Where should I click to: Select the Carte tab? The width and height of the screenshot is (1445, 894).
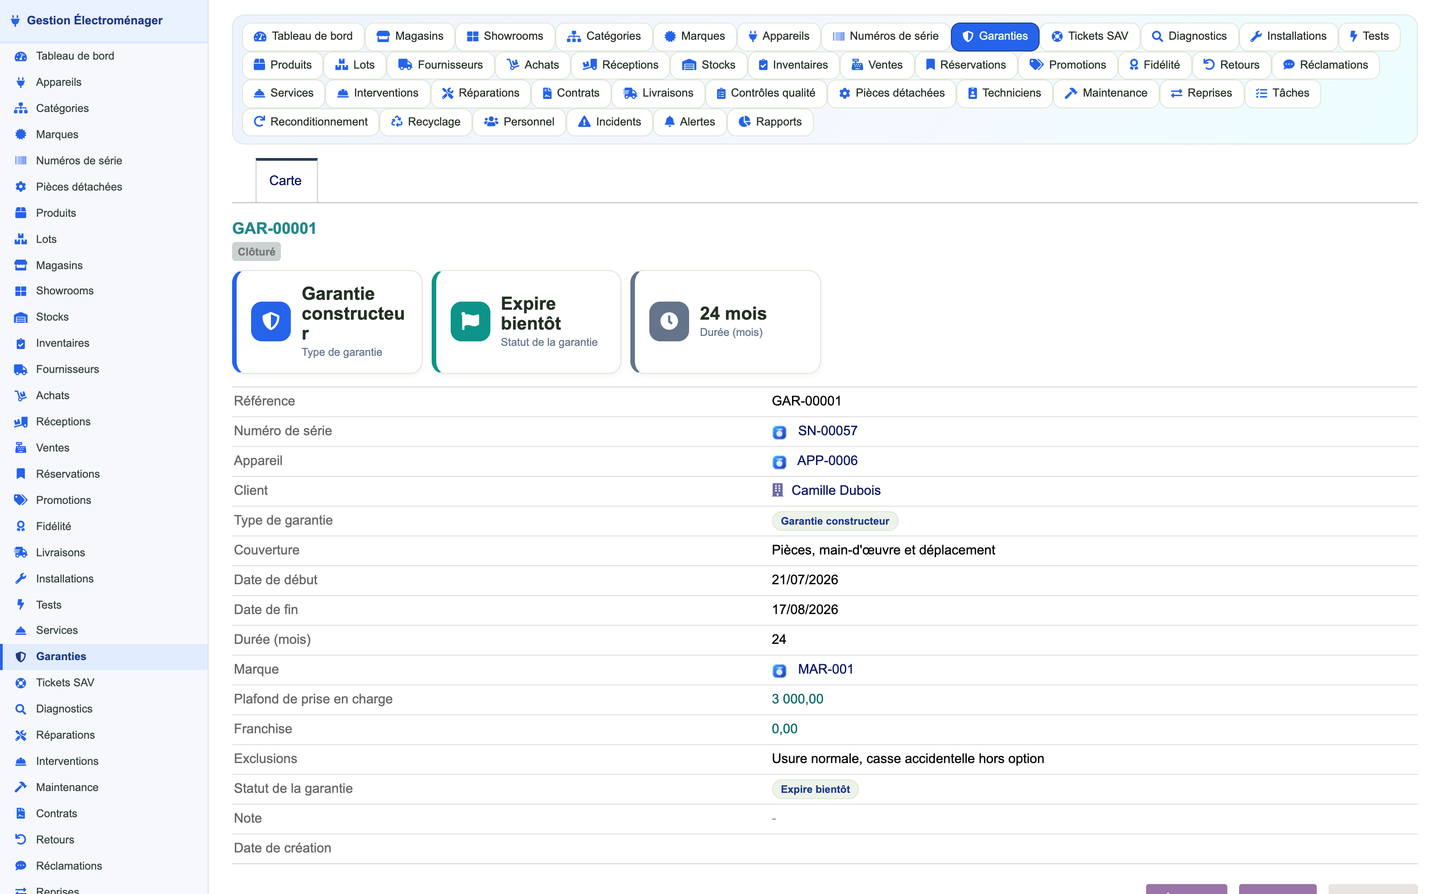click(x=286, y=181)
